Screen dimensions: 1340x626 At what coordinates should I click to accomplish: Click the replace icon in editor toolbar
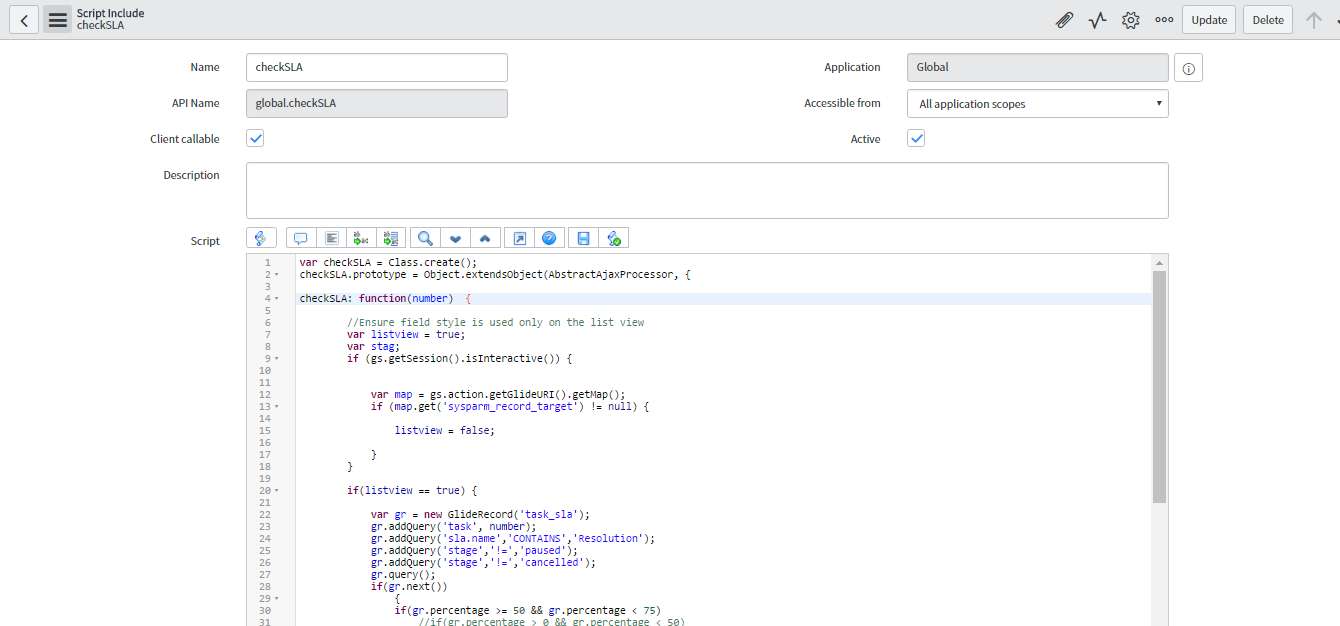point(361,238)
